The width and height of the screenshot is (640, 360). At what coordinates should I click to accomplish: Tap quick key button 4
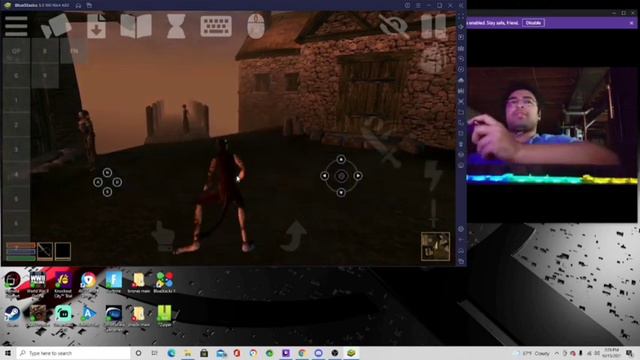(16, 174)
